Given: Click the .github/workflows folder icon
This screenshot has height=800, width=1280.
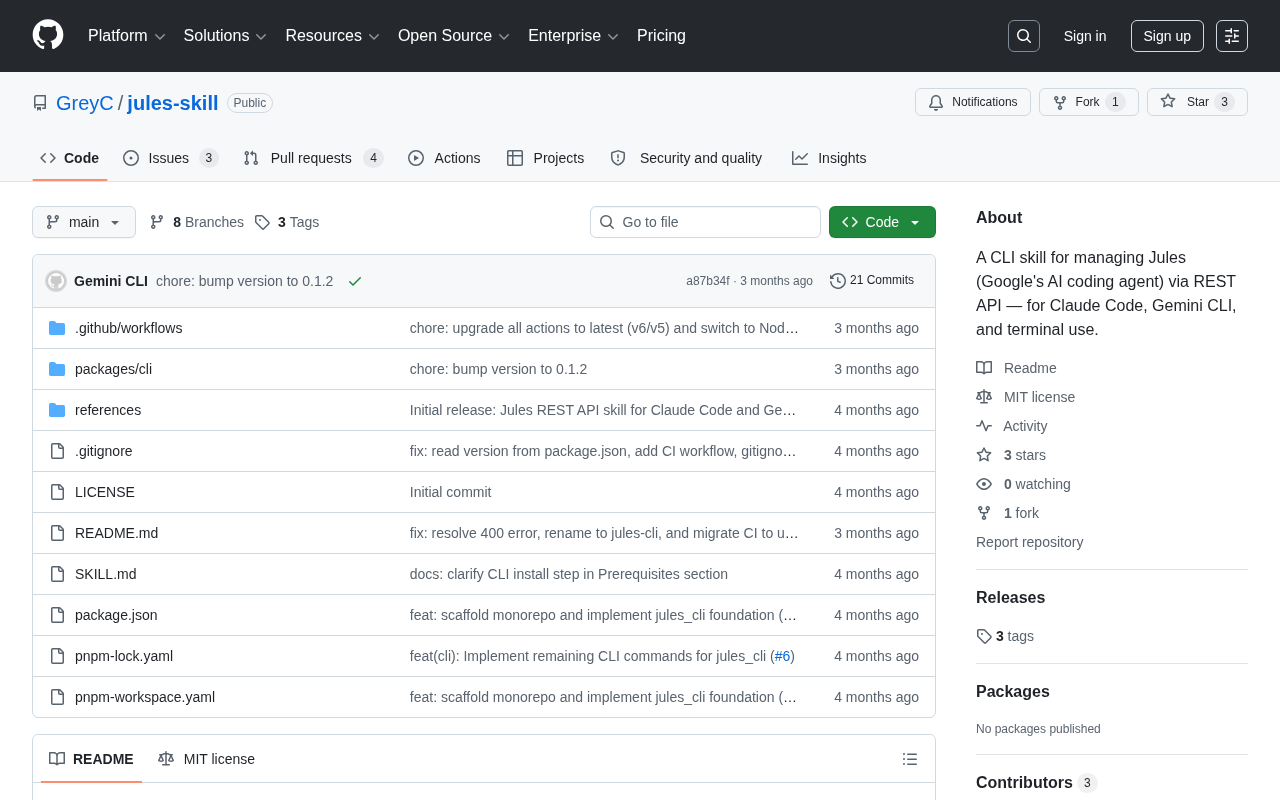Looking at the screenshot, I should coord(57,328).
